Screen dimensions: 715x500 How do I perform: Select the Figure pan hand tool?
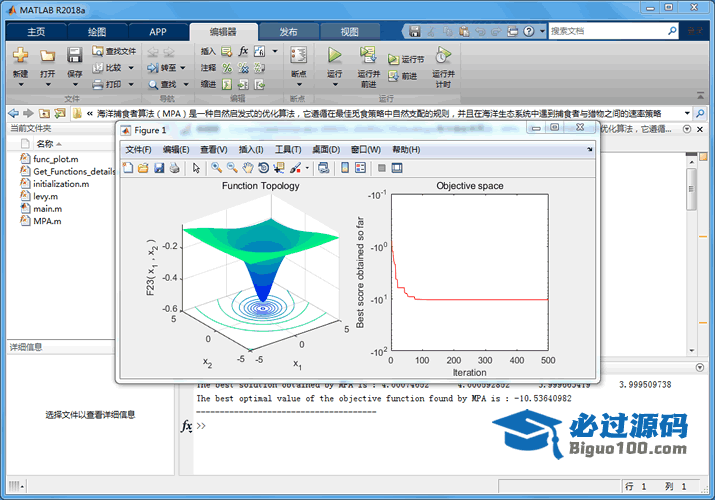tap(248, 168)
